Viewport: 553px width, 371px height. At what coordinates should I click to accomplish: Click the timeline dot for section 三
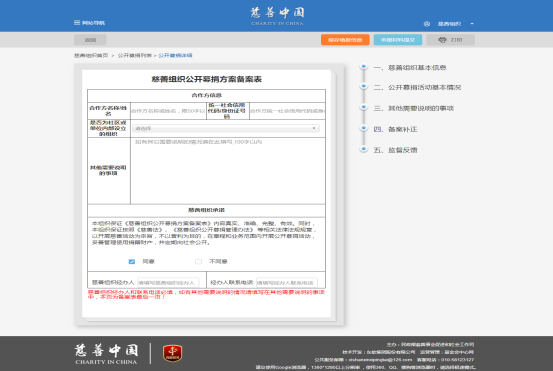click(364, 107)
